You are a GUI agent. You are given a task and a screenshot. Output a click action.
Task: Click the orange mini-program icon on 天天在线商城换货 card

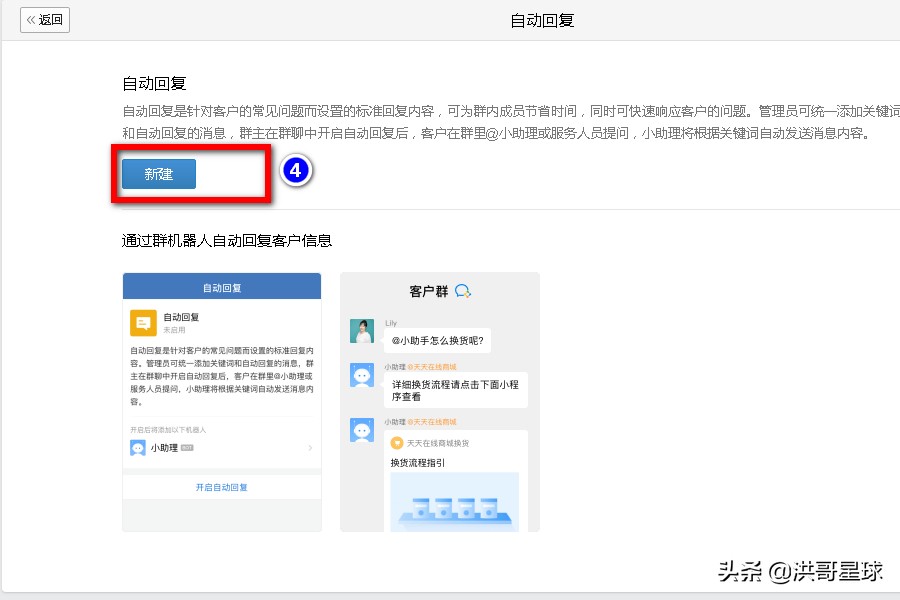(395, 442)
